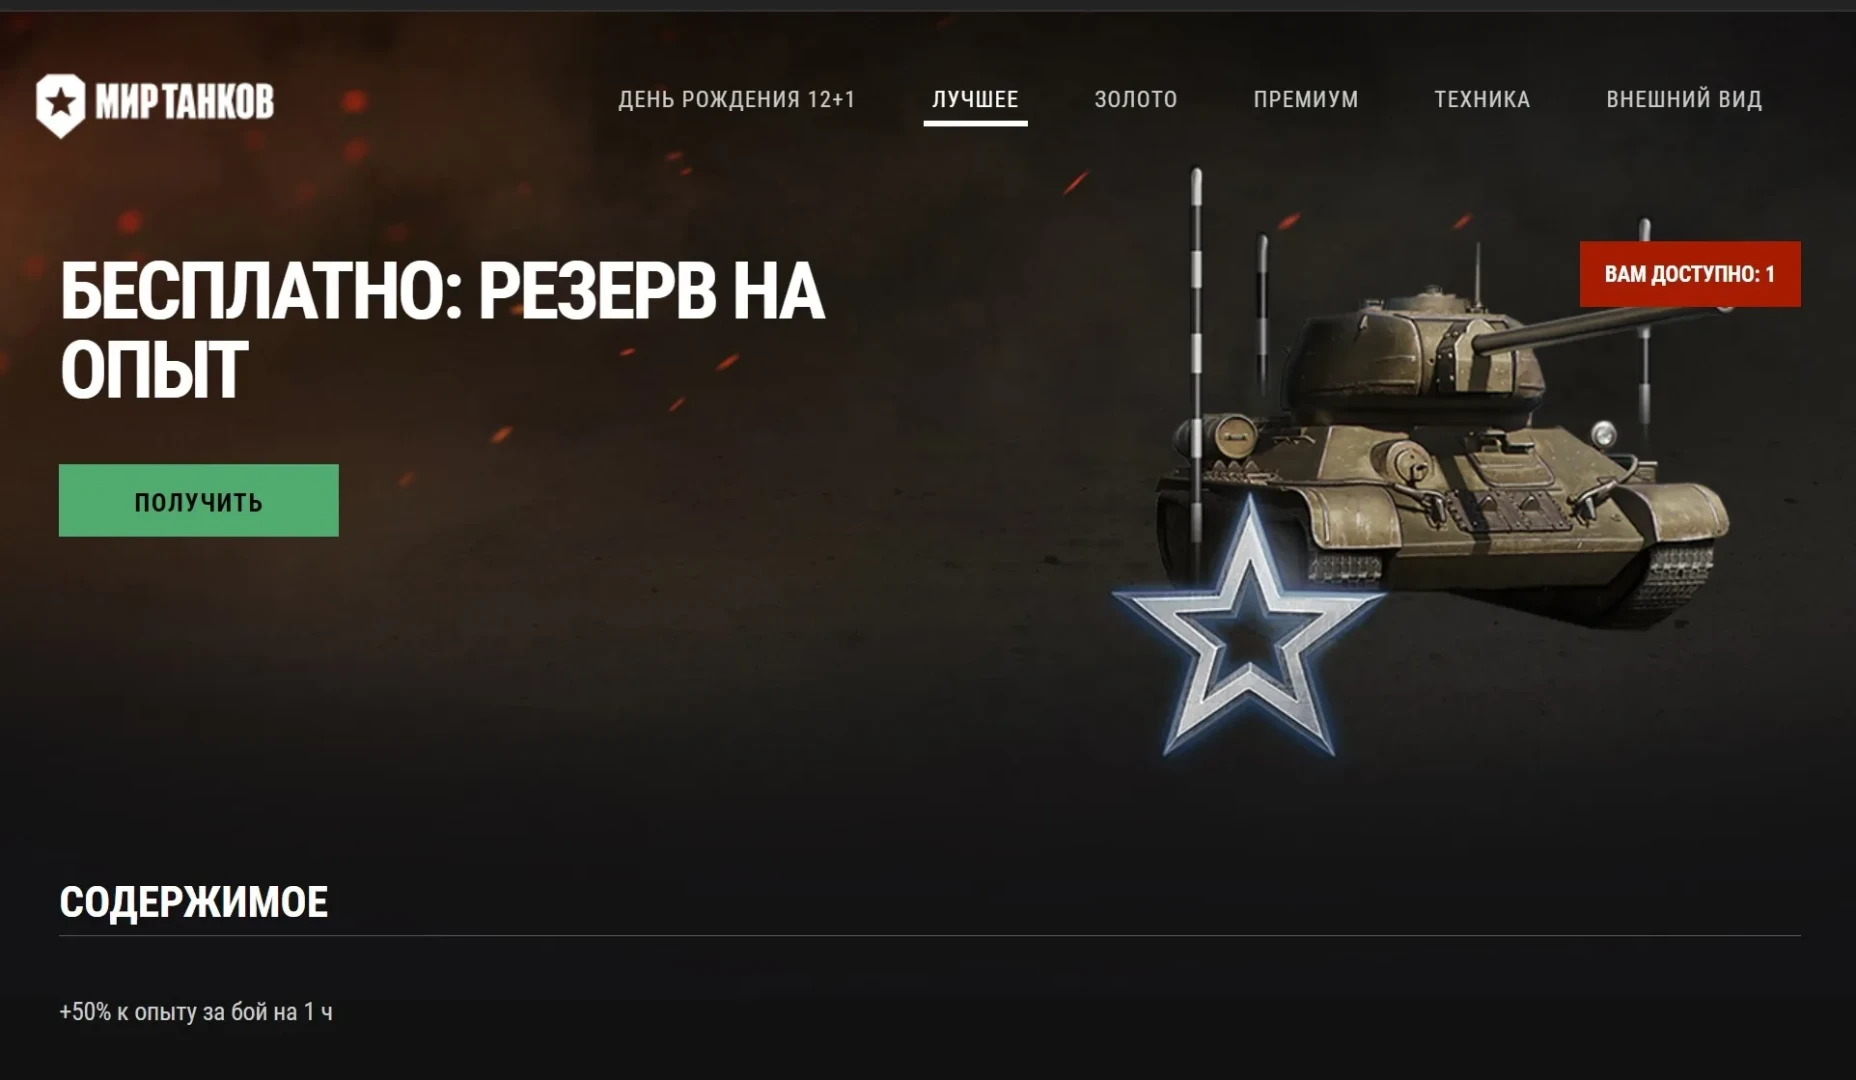
Task: Select the ЛУЧШЕЕ navigation tab
Action: [975, 99]
